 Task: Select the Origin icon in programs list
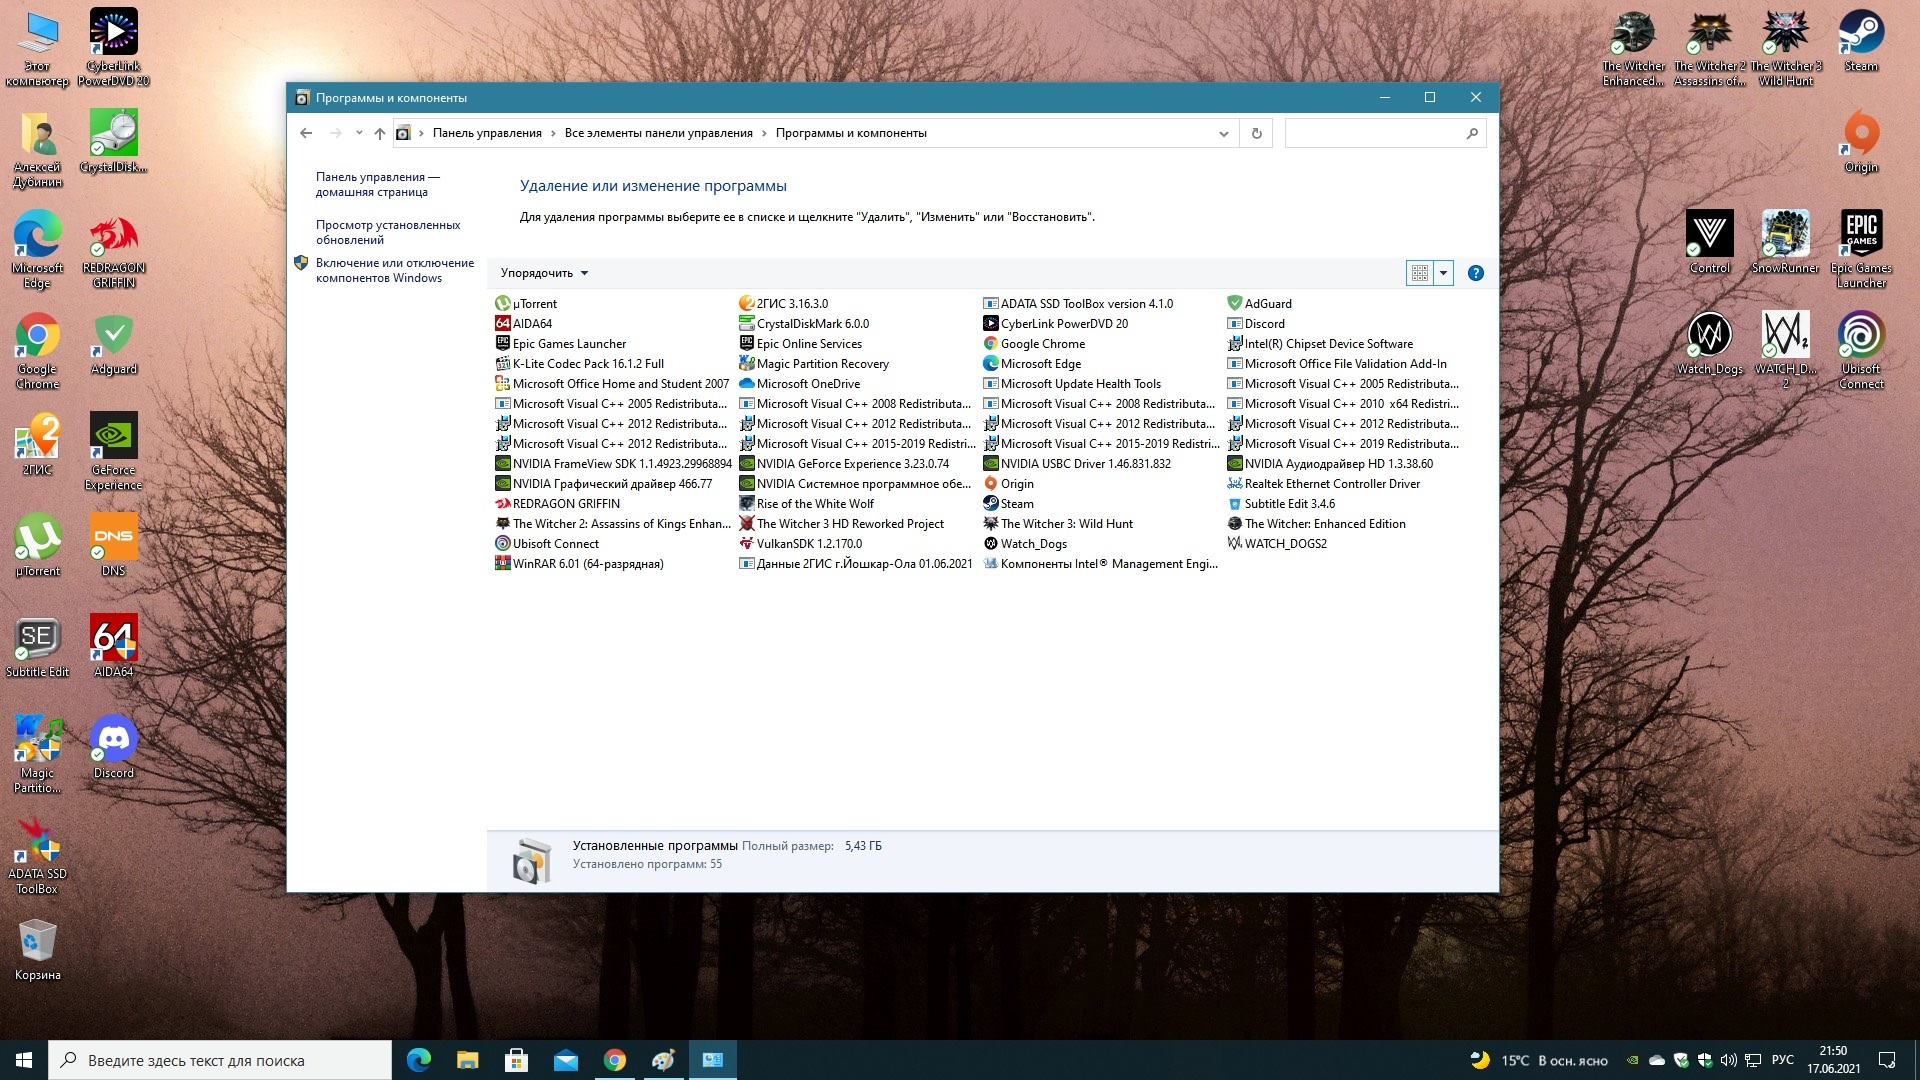(990, 483)
